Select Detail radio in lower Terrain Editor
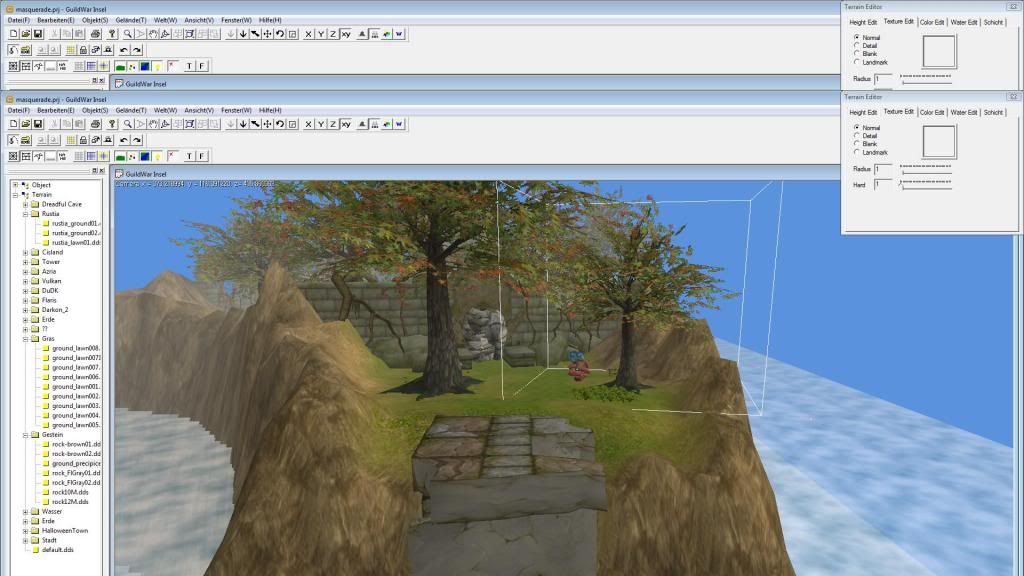 [857, 135]
